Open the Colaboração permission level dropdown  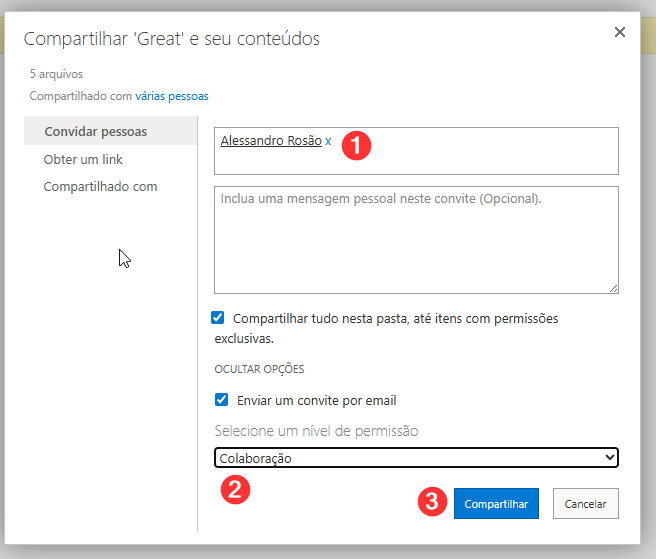[x=415, y=458]
